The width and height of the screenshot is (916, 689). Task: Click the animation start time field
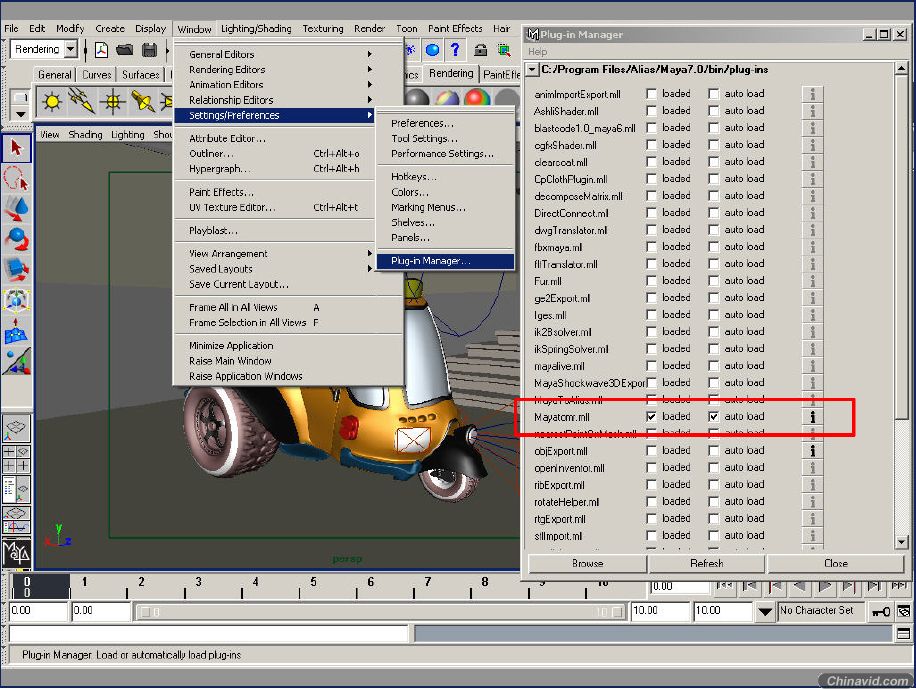[x=38, y=611]
